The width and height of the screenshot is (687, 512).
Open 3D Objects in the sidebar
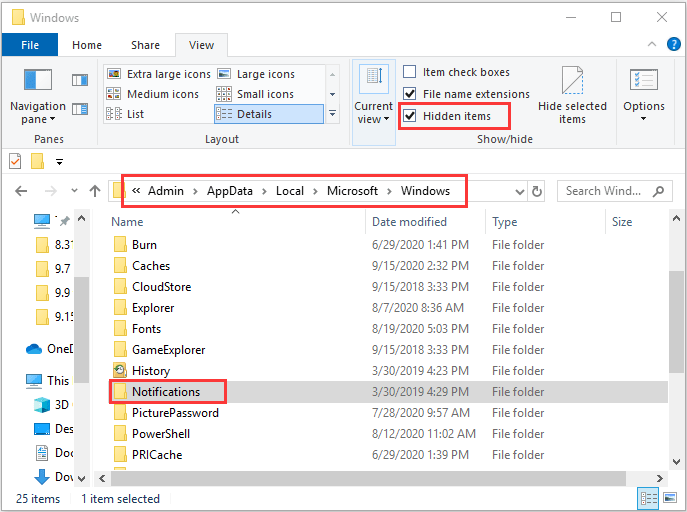[x=51, y=405]
